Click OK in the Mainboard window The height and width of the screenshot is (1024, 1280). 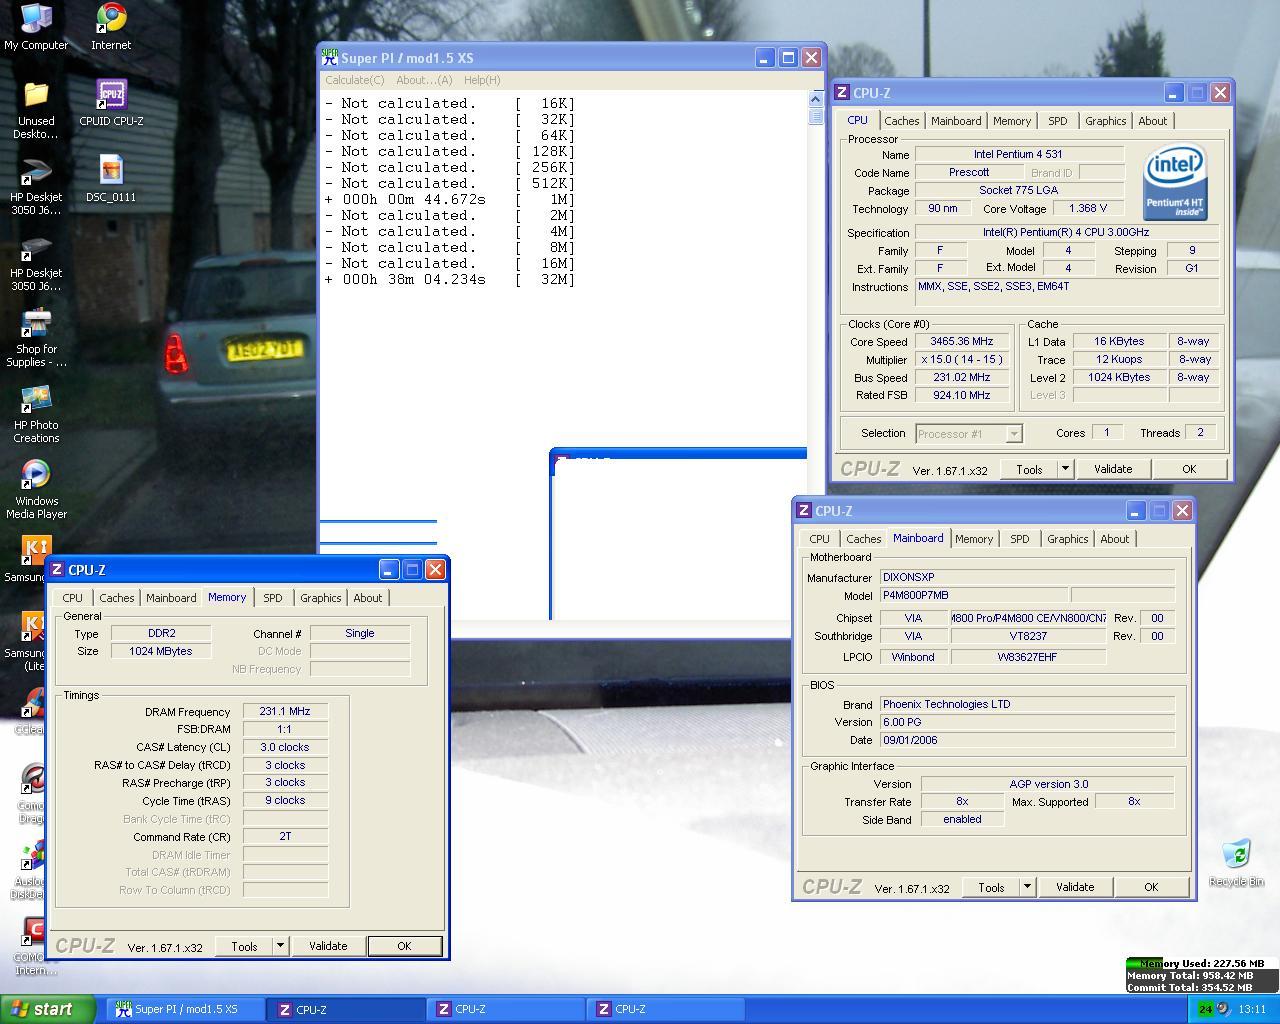pyautogui.click(x=1151, y=886)
